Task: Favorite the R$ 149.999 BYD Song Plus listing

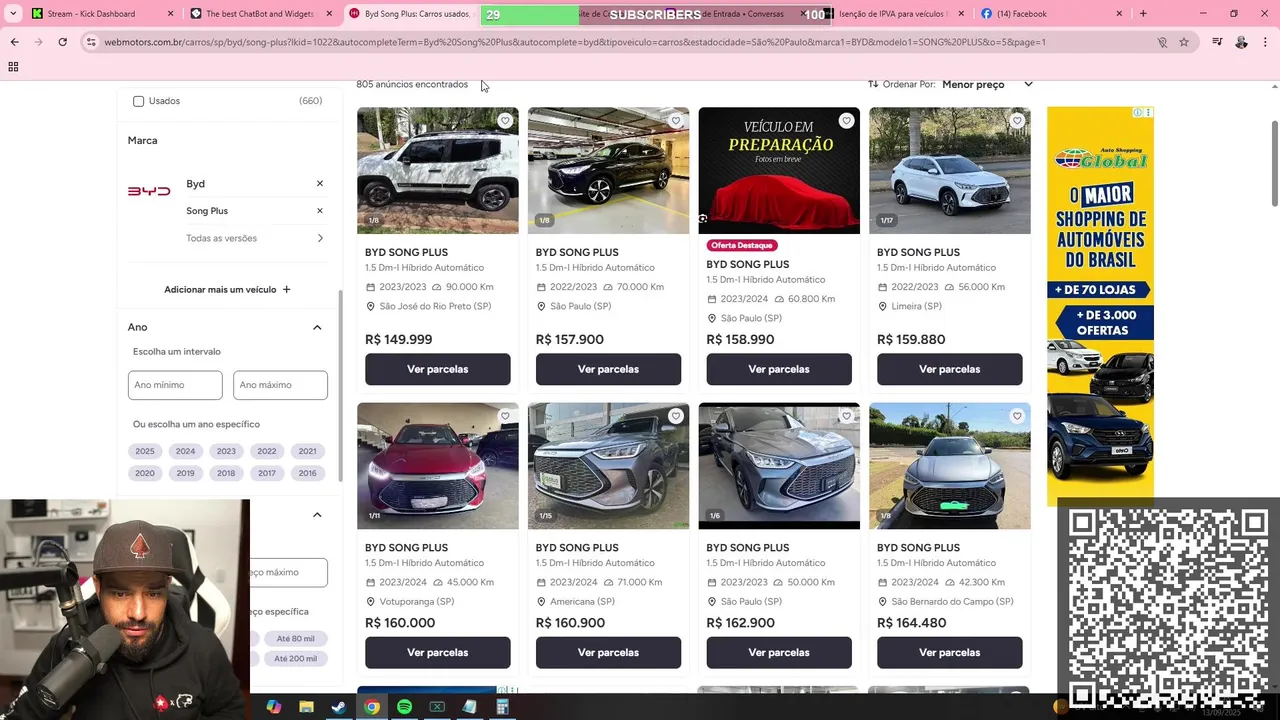Action: [x=505, y=121]
